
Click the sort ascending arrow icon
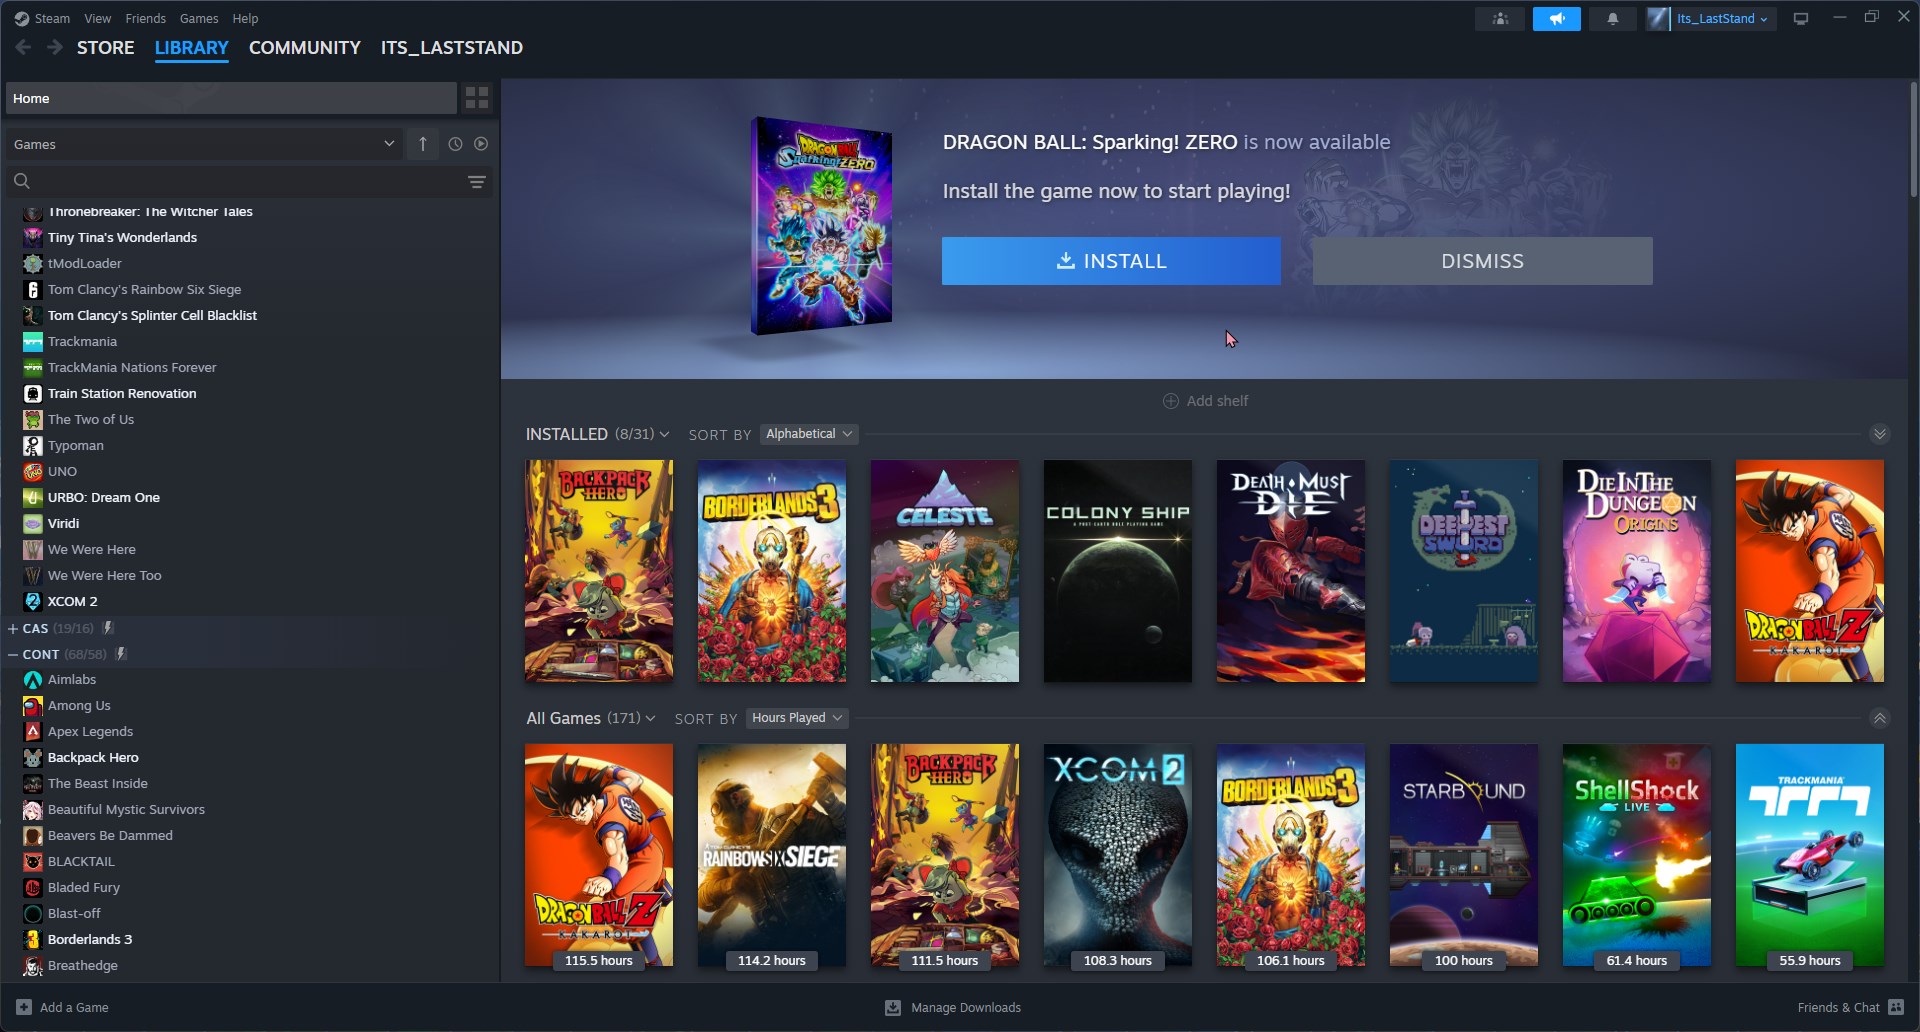coord(423,144)
